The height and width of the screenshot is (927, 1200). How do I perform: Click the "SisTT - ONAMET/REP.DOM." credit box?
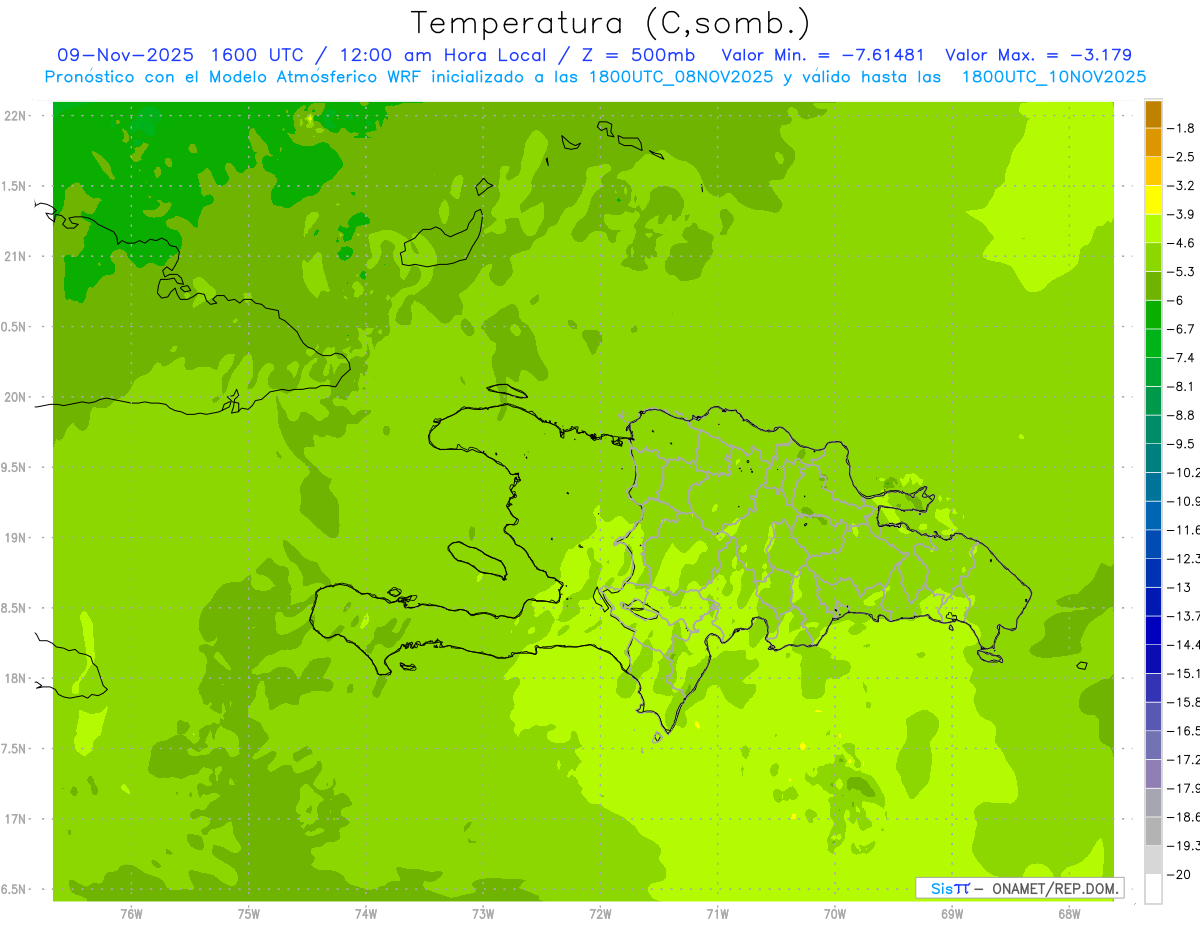point(1020,888)
